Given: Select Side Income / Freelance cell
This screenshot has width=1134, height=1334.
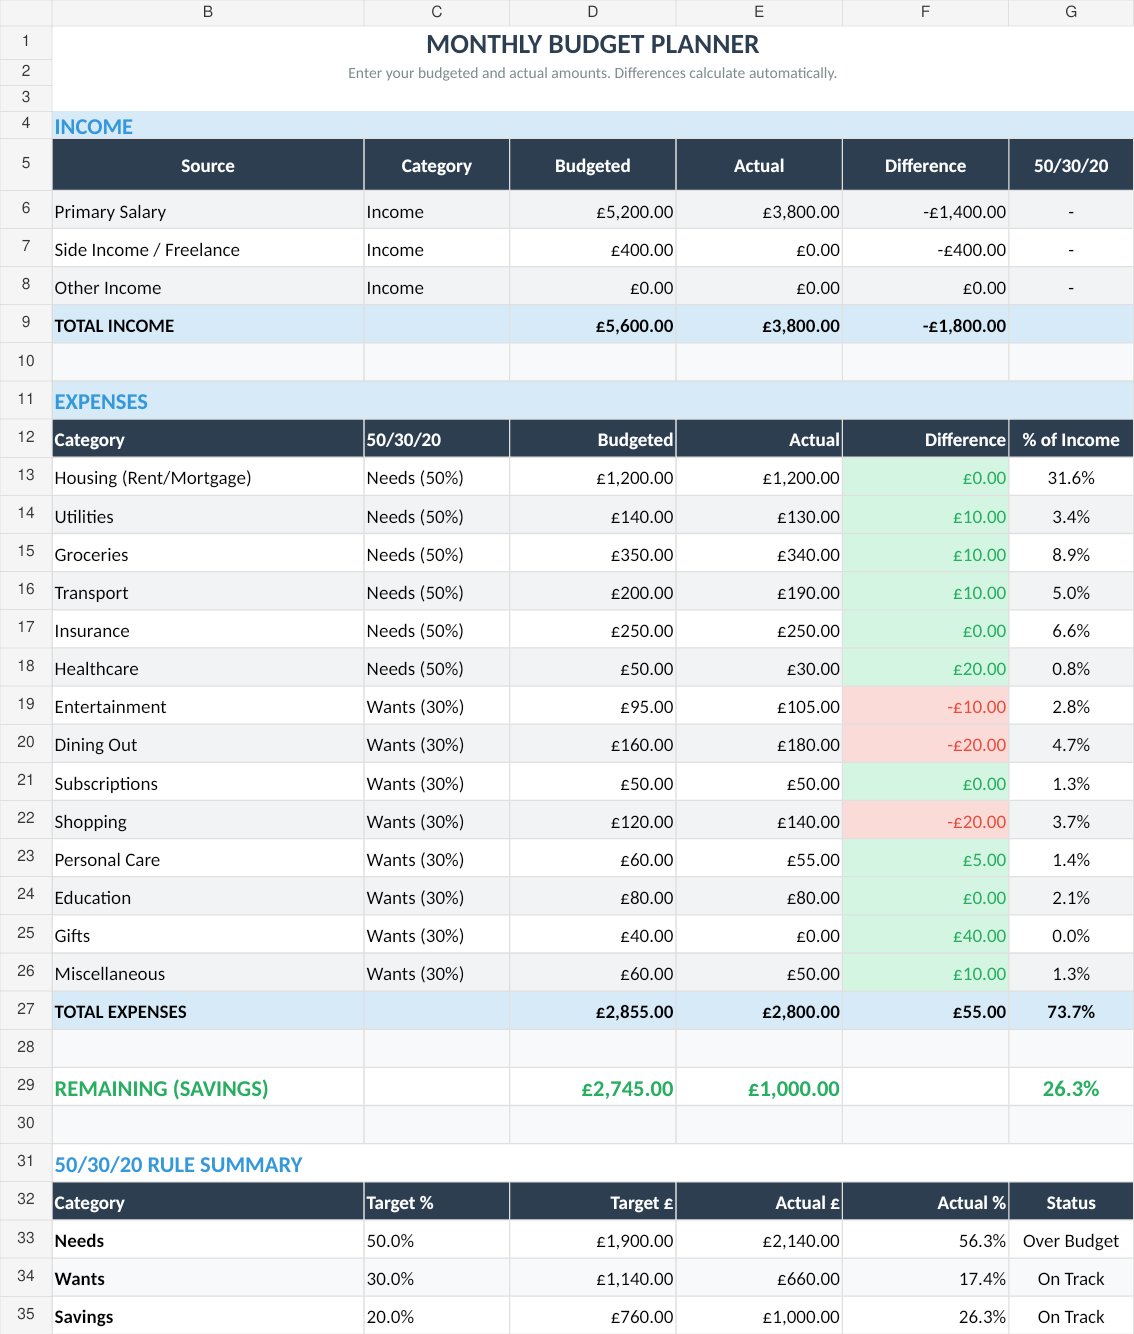Looking at the screenshot, I should pos(207,249).
